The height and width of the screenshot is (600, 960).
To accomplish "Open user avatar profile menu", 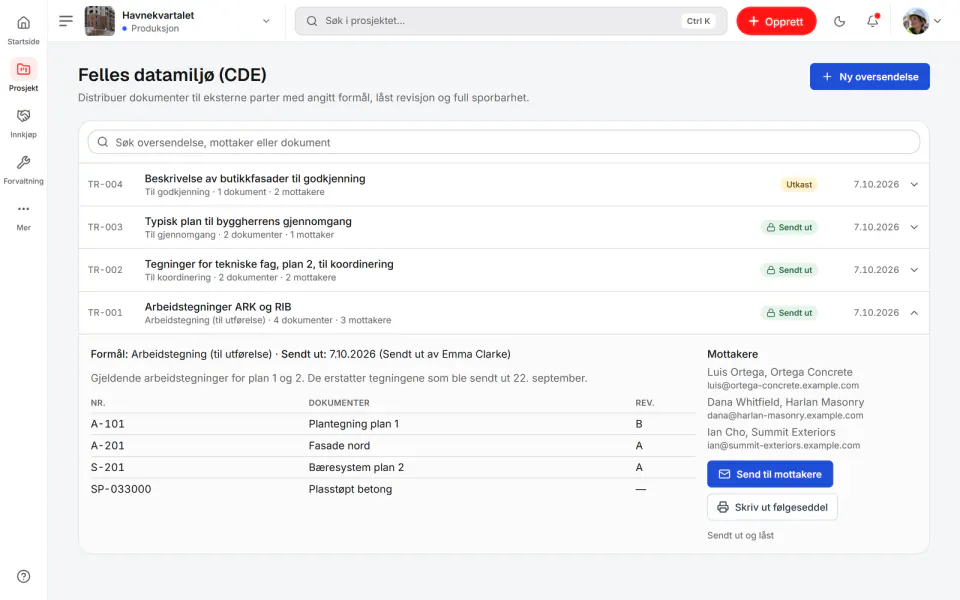I will (x=921, y=21).
